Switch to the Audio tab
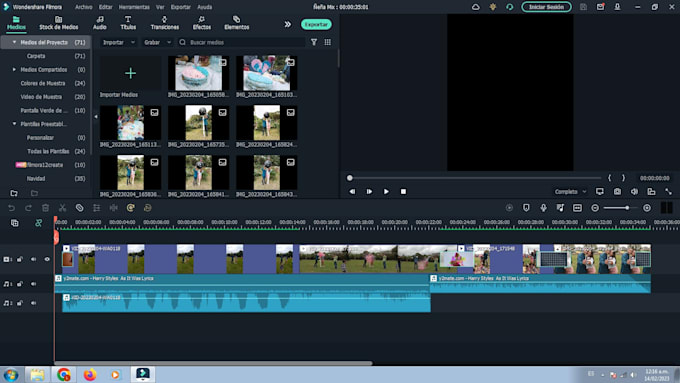The height and width of the screenshot is (383, 680). 100,23
